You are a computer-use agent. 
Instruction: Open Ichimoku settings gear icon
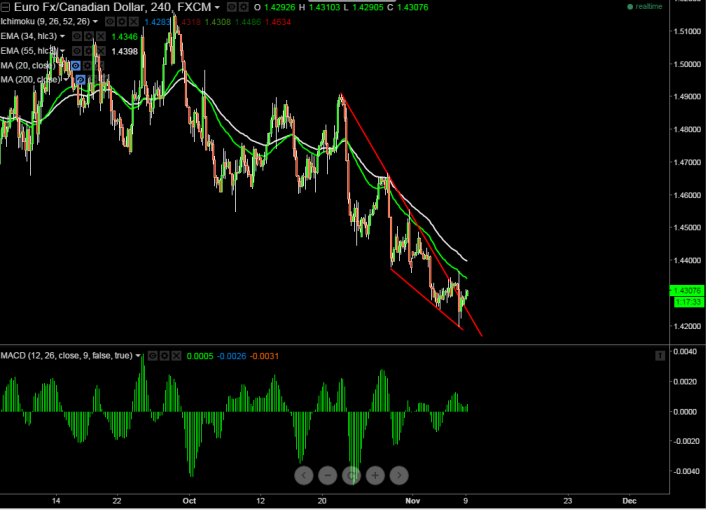122,22
